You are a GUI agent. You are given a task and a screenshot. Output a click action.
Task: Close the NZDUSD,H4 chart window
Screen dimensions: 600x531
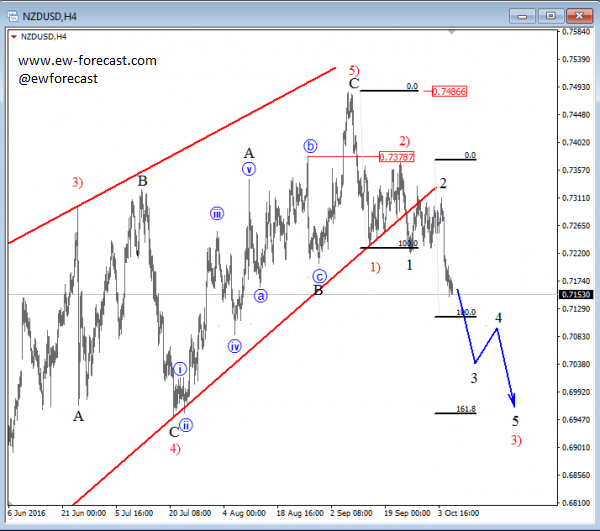(579, 16)
